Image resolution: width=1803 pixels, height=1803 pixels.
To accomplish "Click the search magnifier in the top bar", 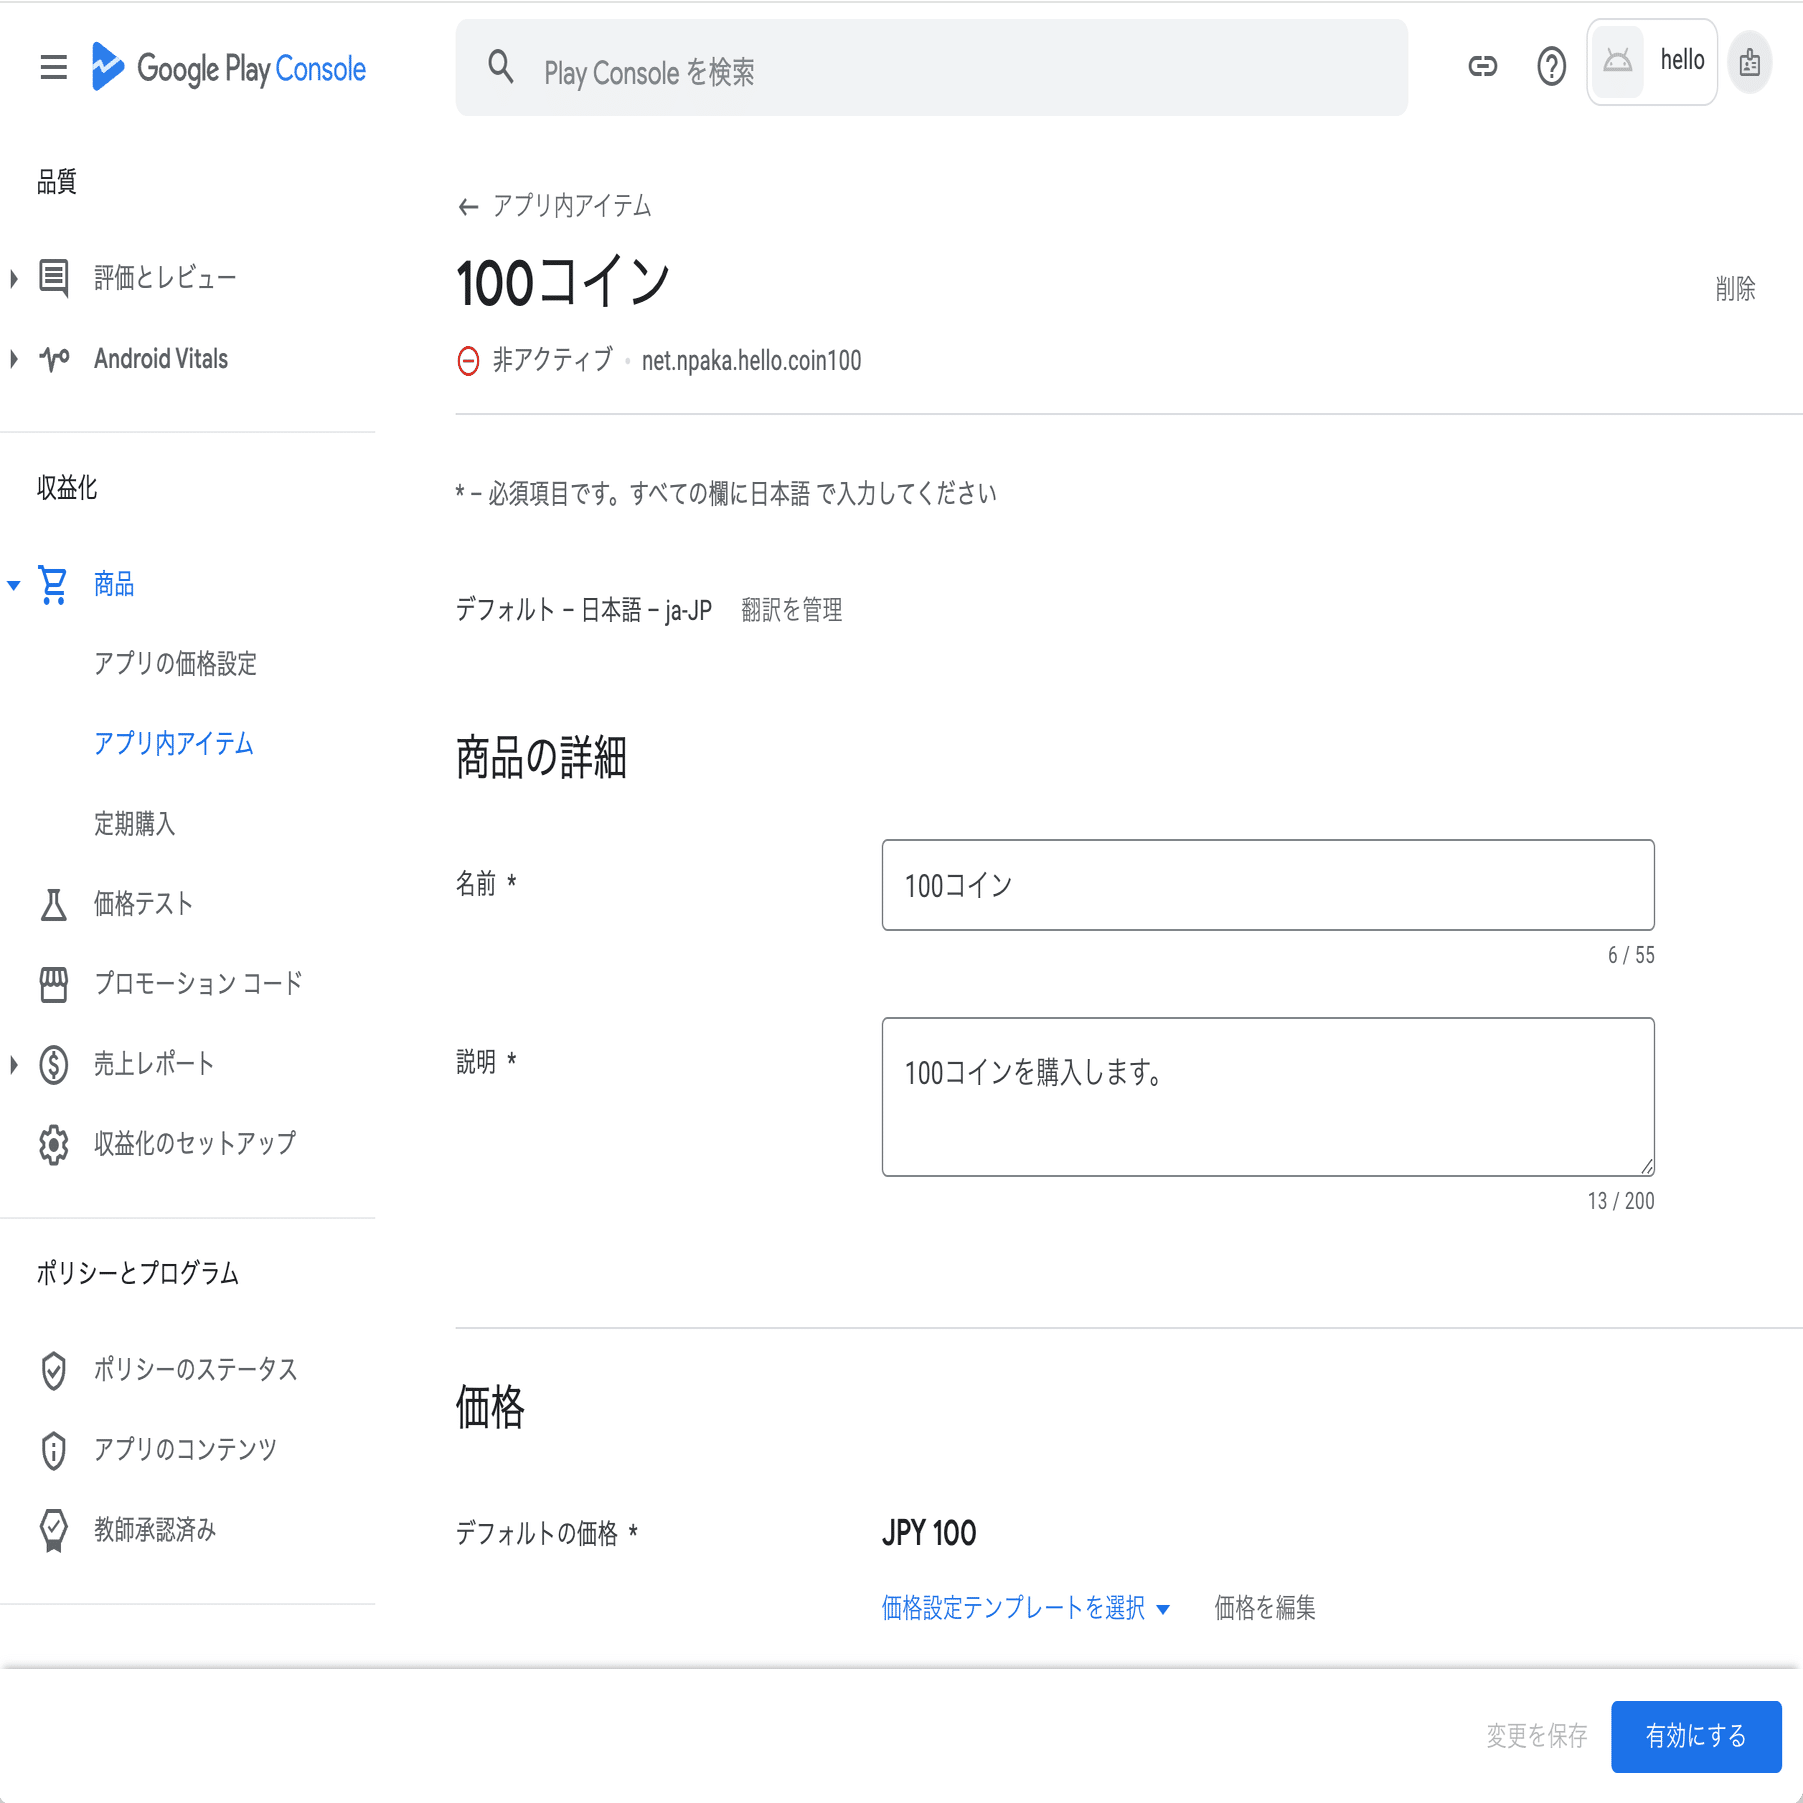I will (x=501, y=67).
